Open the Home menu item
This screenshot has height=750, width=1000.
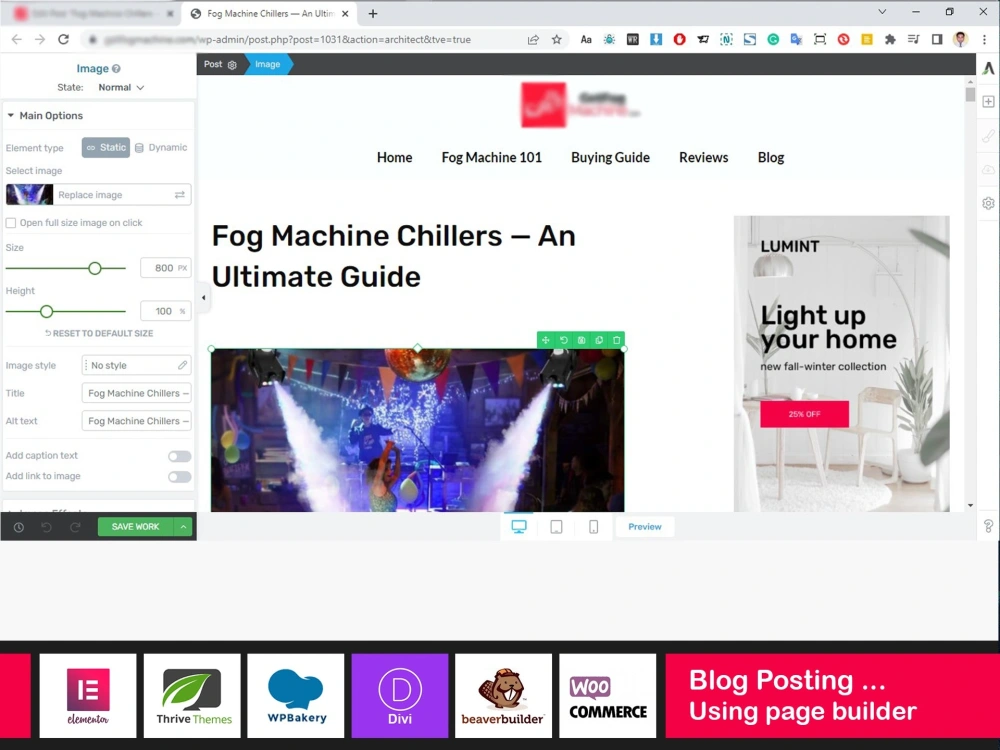click(394, 158)
